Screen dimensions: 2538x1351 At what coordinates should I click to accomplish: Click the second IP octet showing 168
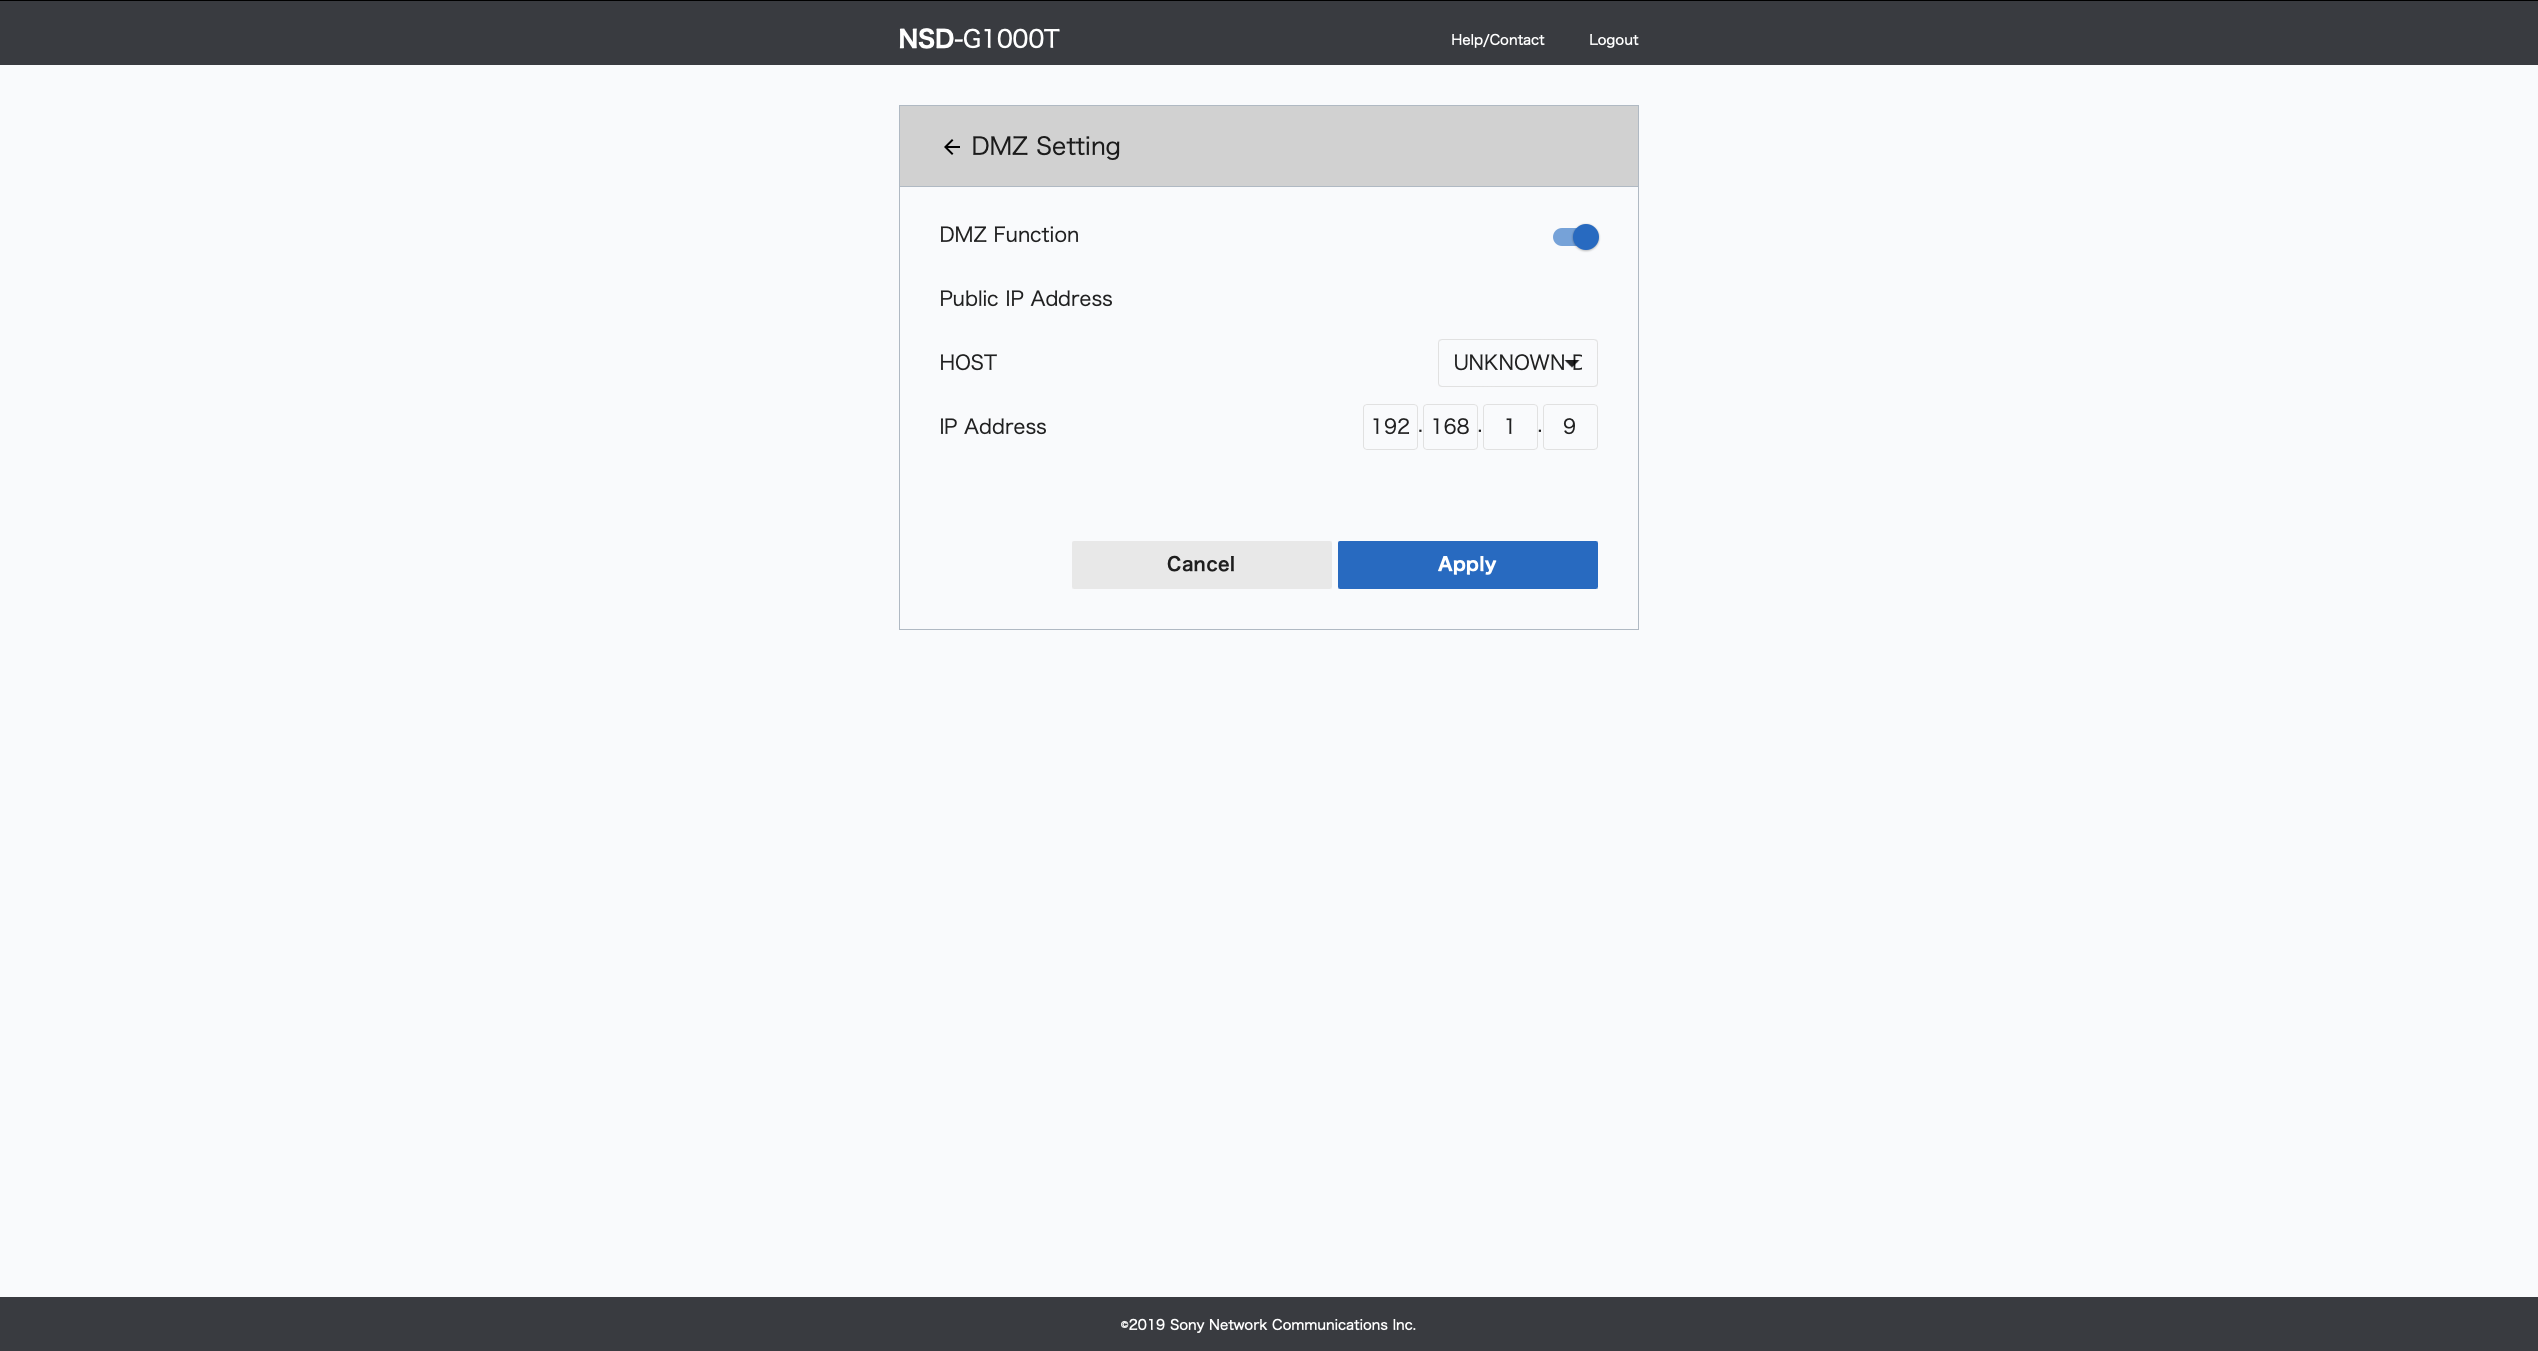click(x=1449, y=426)
